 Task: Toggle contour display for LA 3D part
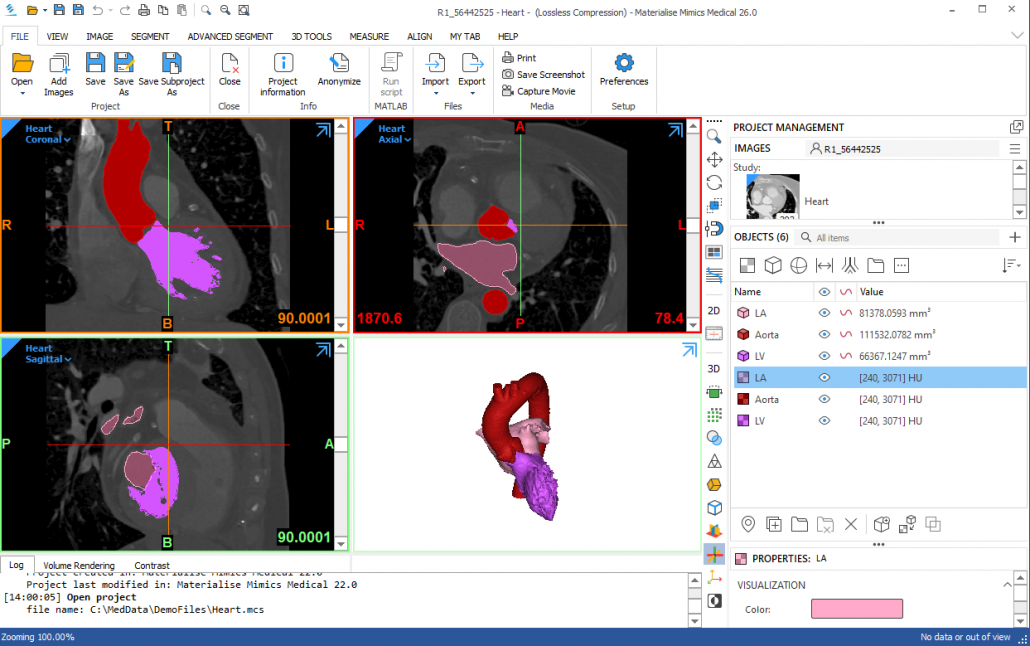click(x=846, y=313)
